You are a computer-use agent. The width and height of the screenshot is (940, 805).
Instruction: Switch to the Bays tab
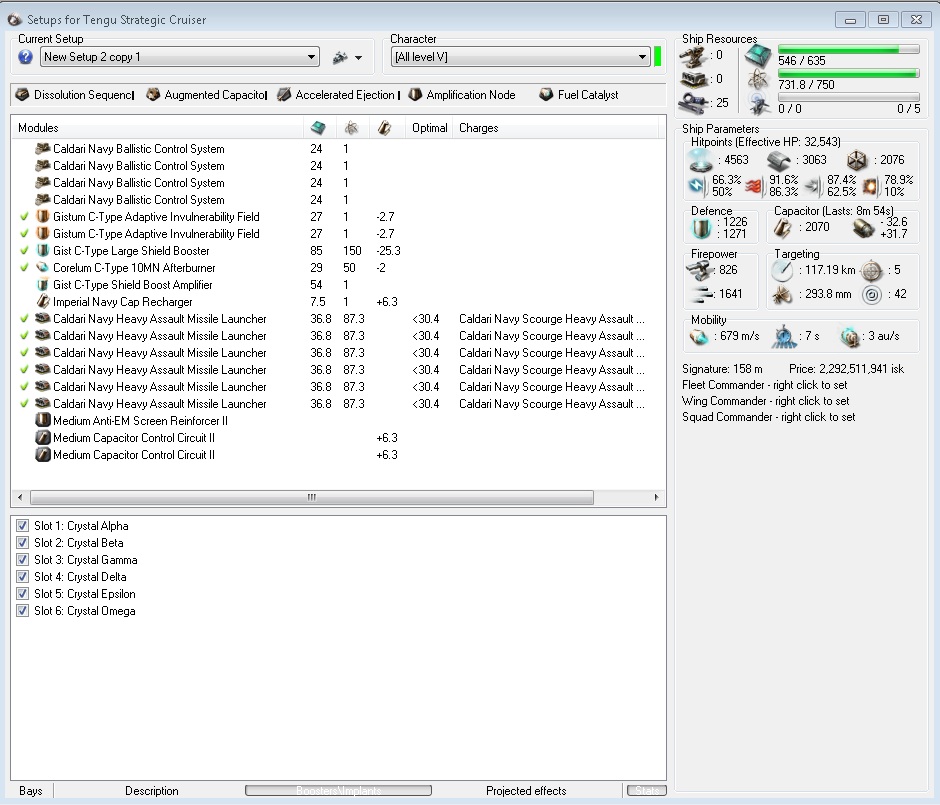tap(31, 791)
